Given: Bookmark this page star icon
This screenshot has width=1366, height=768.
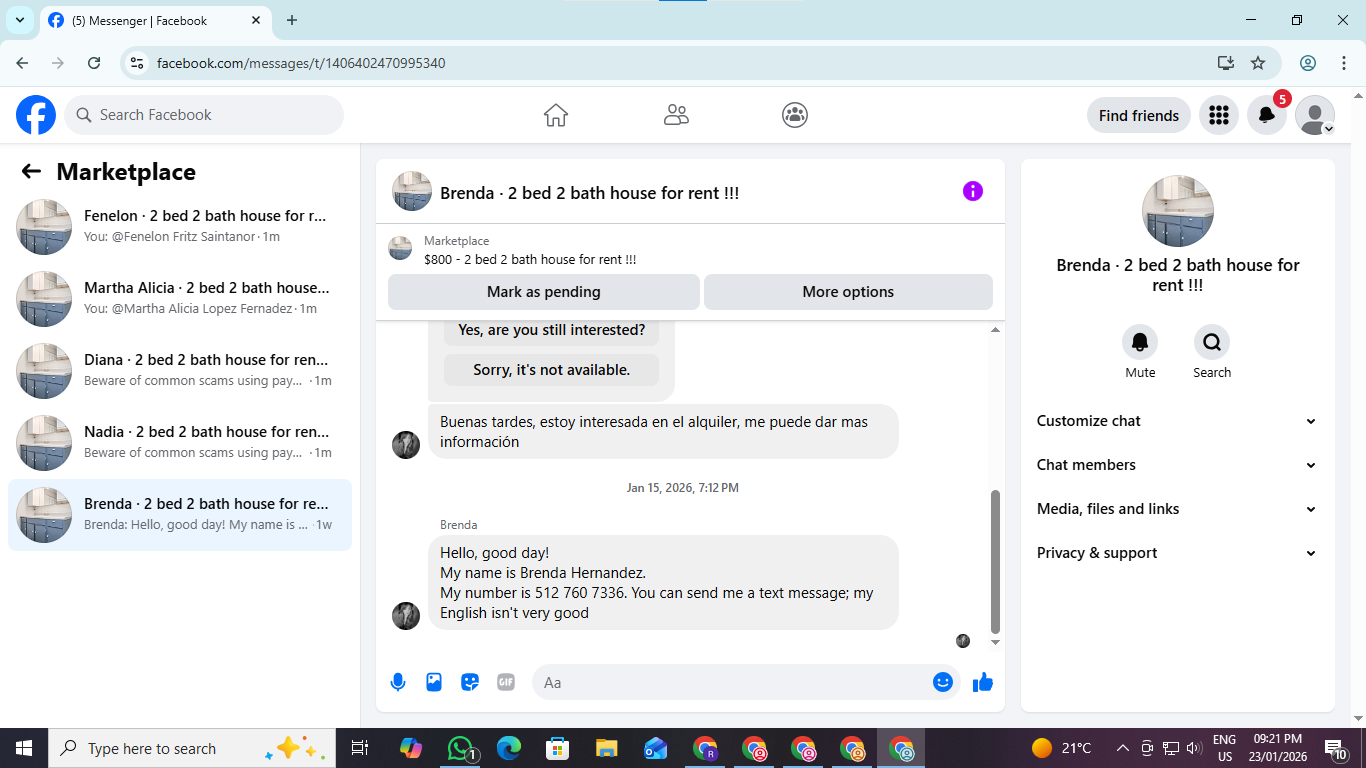Looking at the screenshot, I should [x=1258, y=63].
